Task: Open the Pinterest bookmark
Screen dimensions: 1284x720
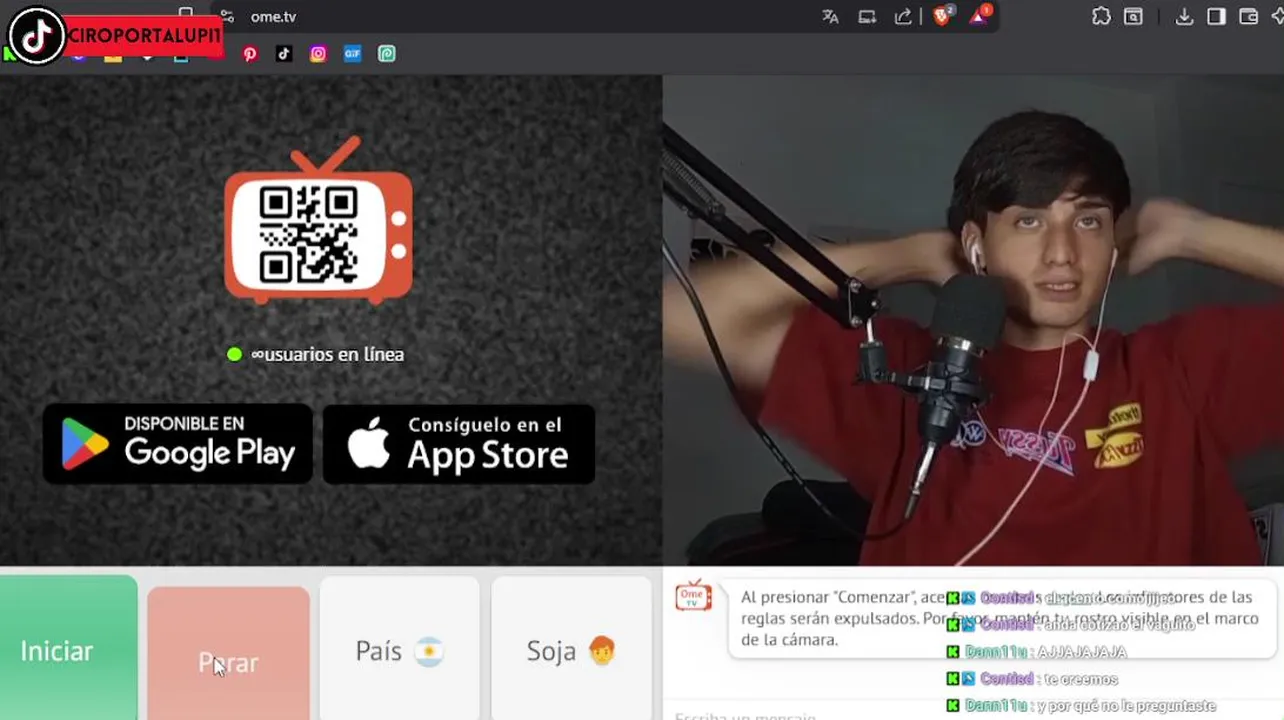Action: 250,54
